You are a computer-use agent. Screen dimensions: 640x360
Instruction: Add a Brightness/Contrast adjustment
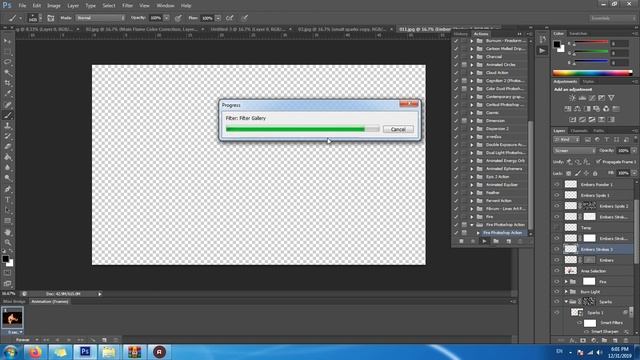(572, 98)
